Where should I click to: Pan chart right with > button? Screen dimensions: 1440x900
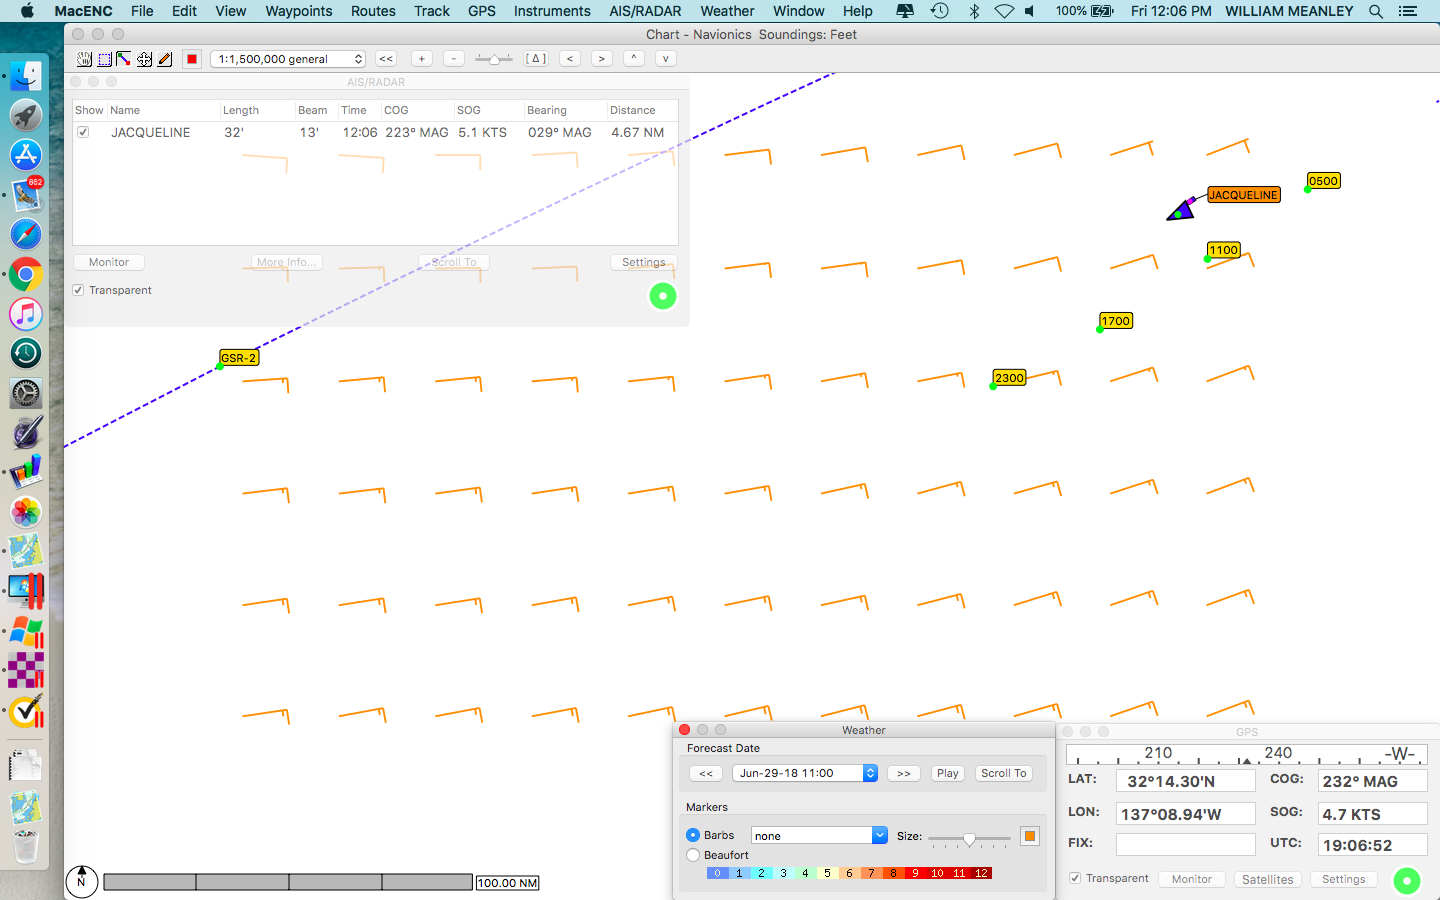602,59
